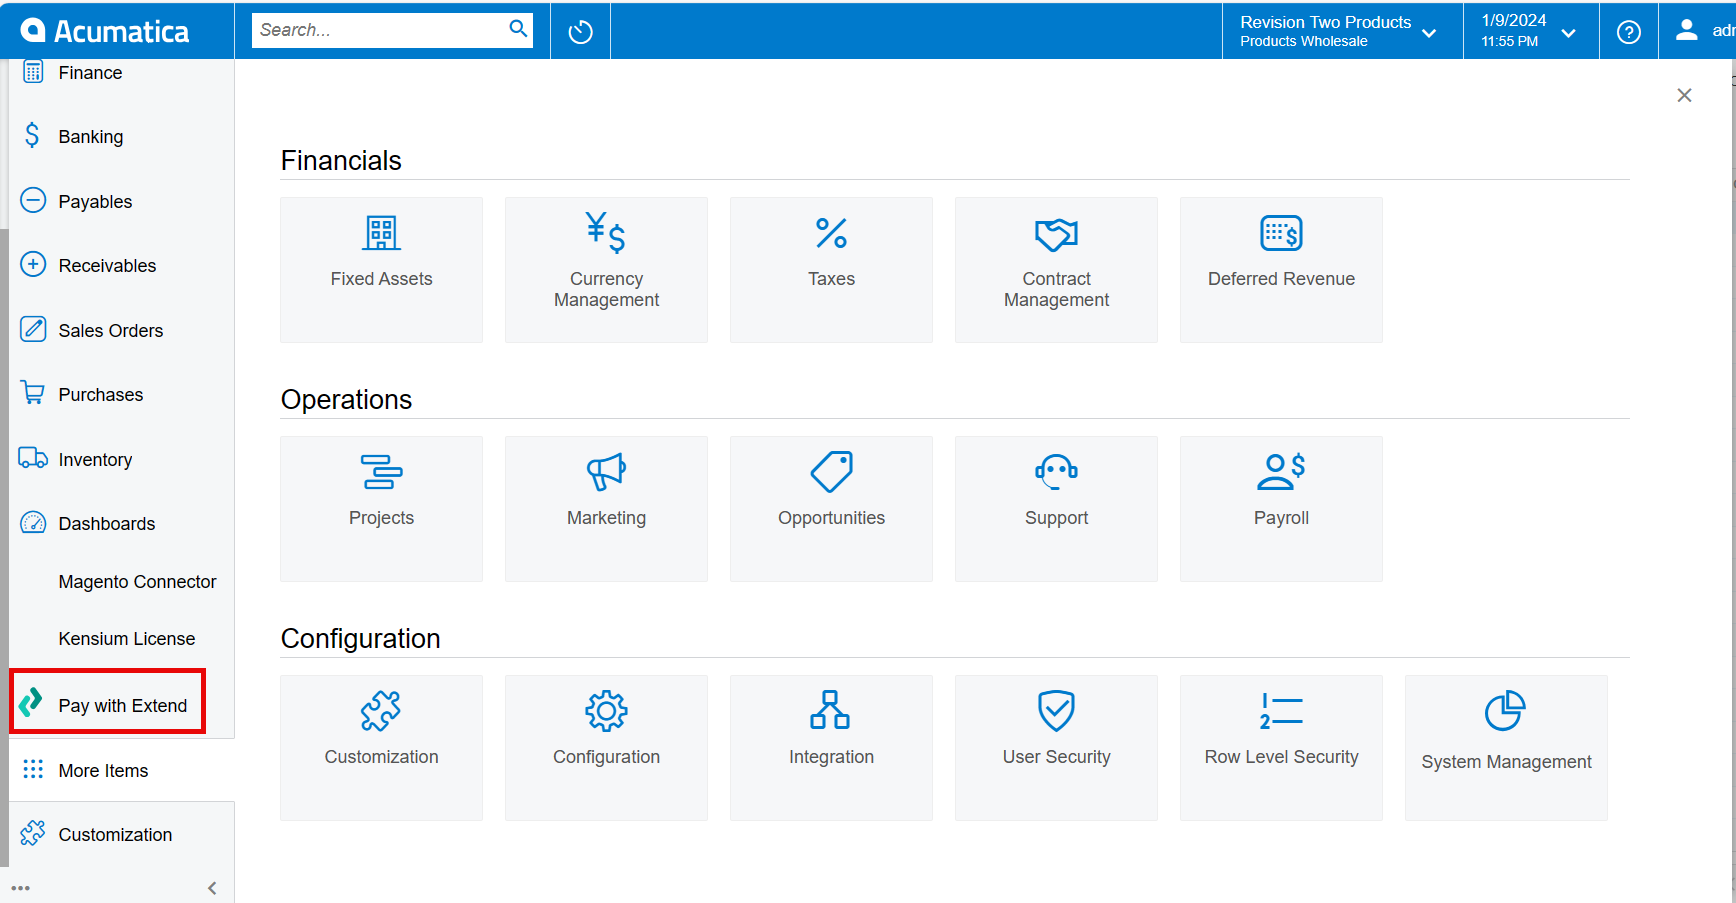Click the More Items menu entry
This screenshot has width=1736, height=903.
[103, 770]
